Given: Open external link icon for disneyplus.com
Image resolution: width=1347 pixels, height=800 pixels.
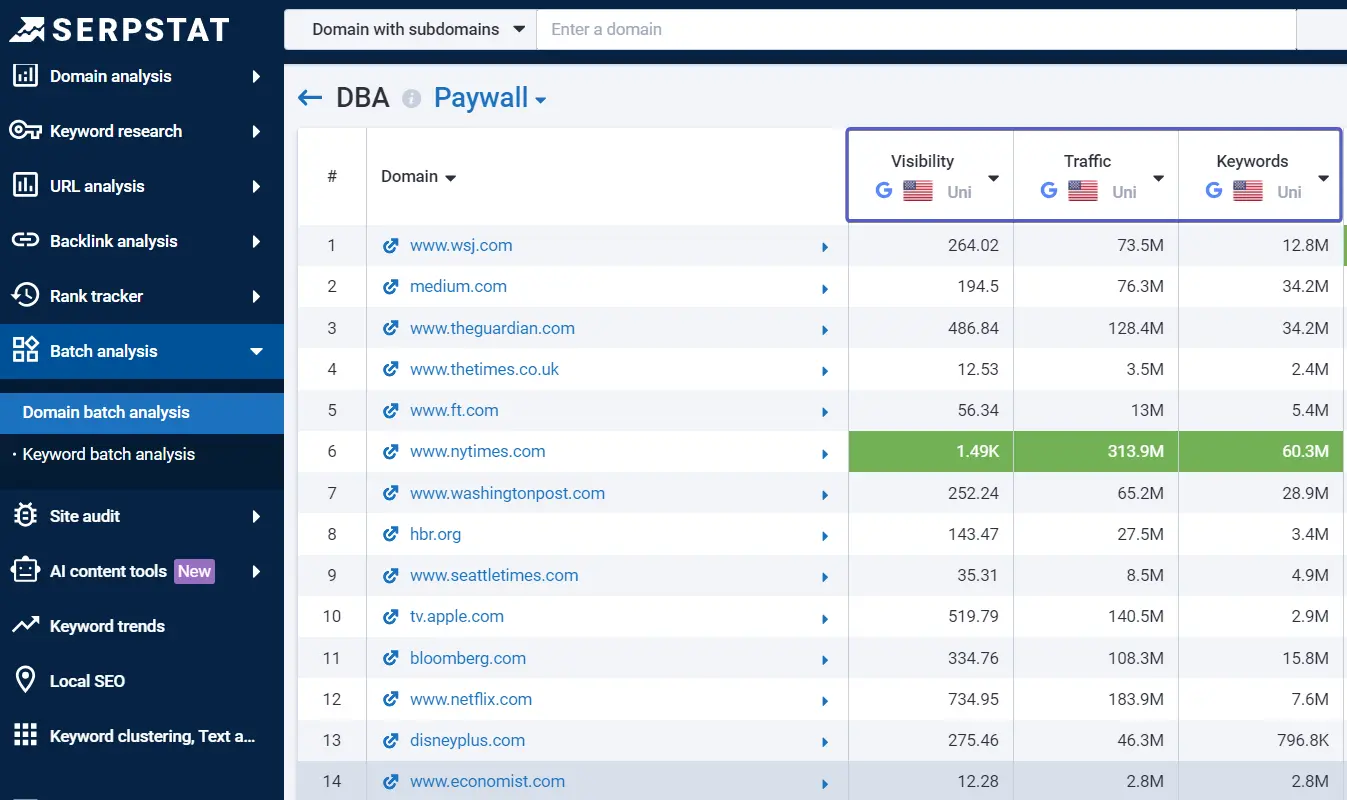Looking at the screenshot, I should coord(391,741).
